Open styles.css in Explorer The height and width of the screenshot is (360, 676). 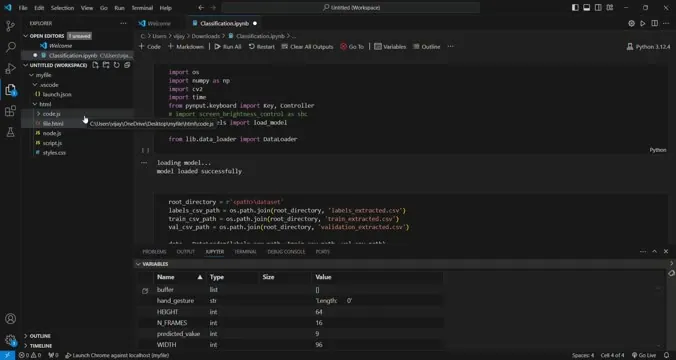click(54, 153)
